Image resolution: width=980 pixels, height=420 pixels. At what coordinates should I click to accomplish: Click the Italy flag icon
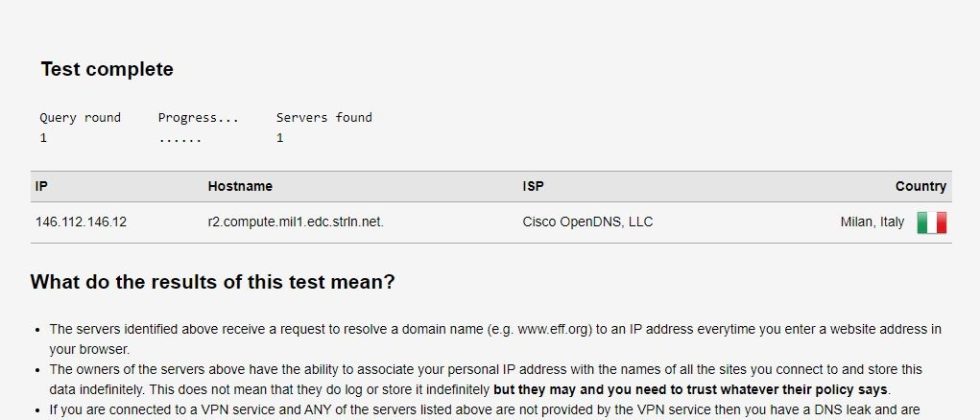click(x=931, y=222)
